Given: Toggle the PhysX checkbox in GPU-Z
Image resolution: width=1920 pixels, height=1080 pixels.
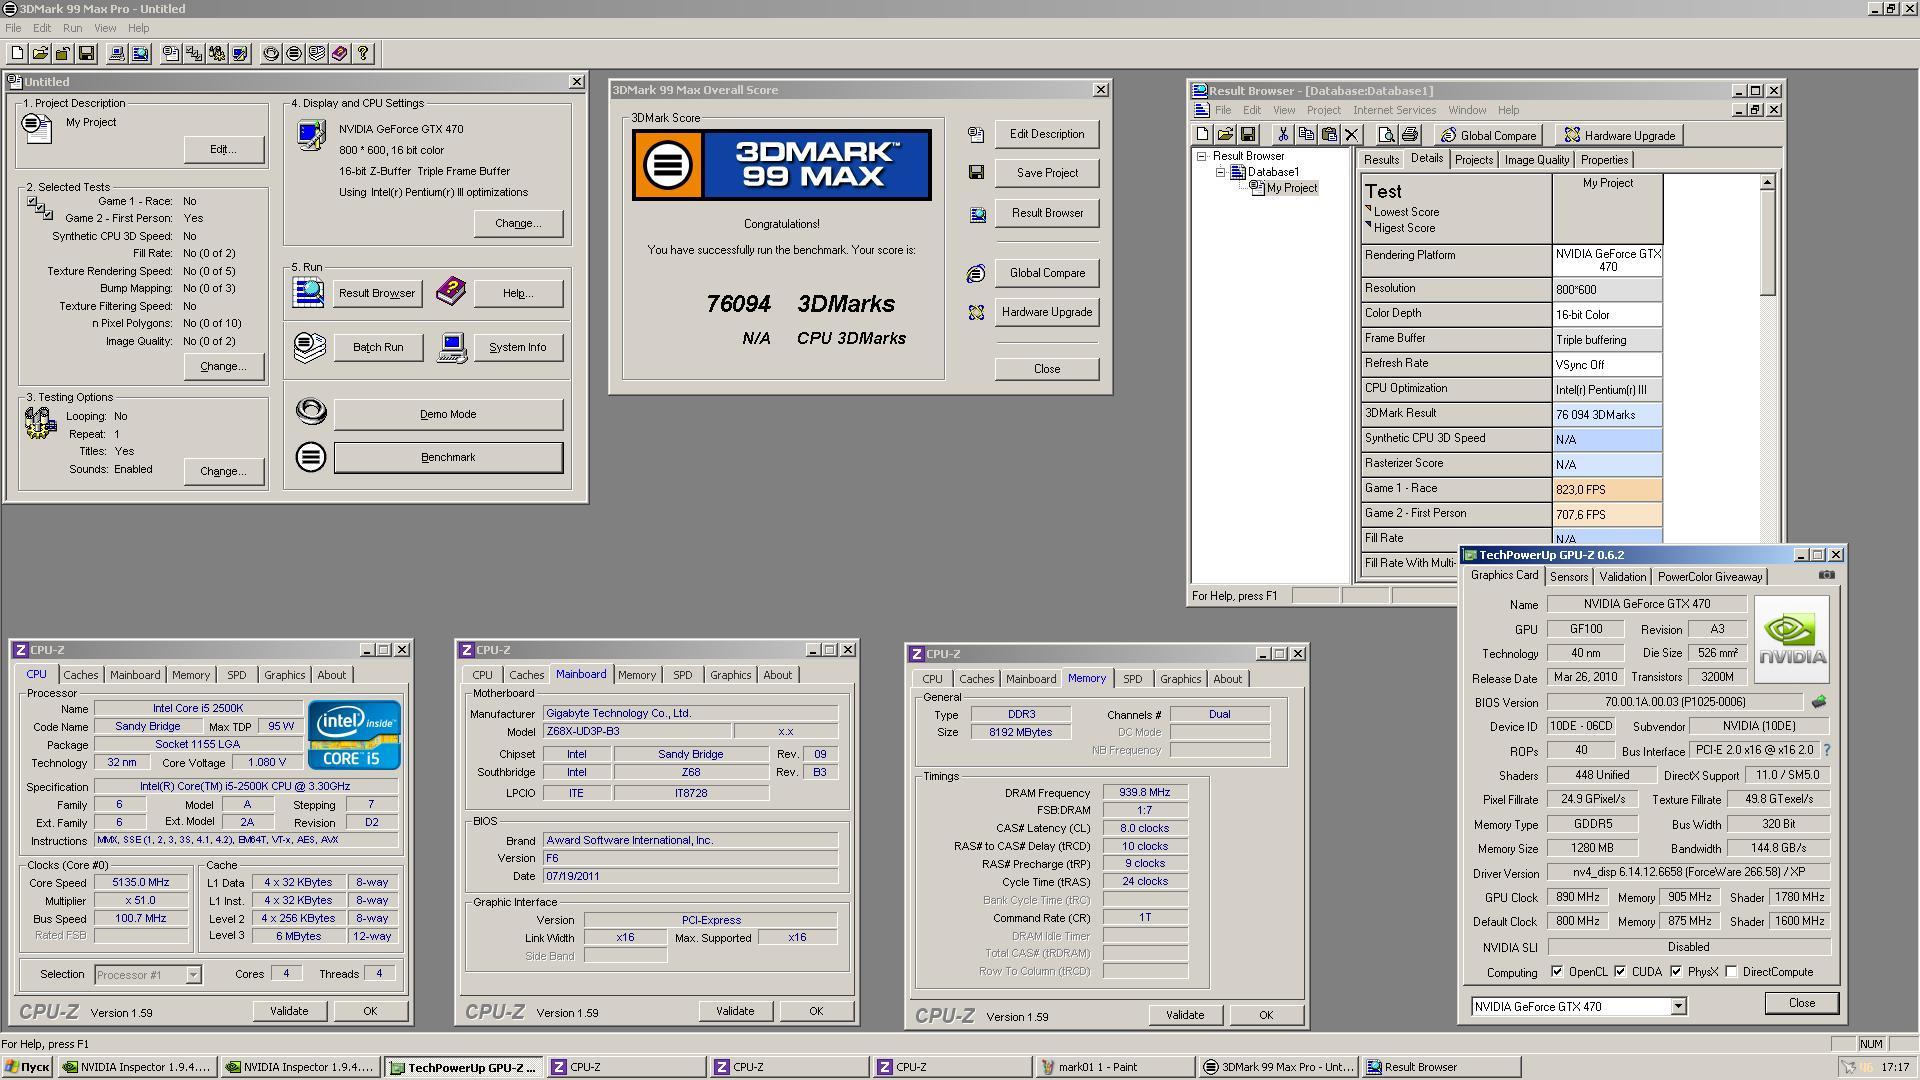Looking at the screenshot, I should click(x=1676, y=972).
